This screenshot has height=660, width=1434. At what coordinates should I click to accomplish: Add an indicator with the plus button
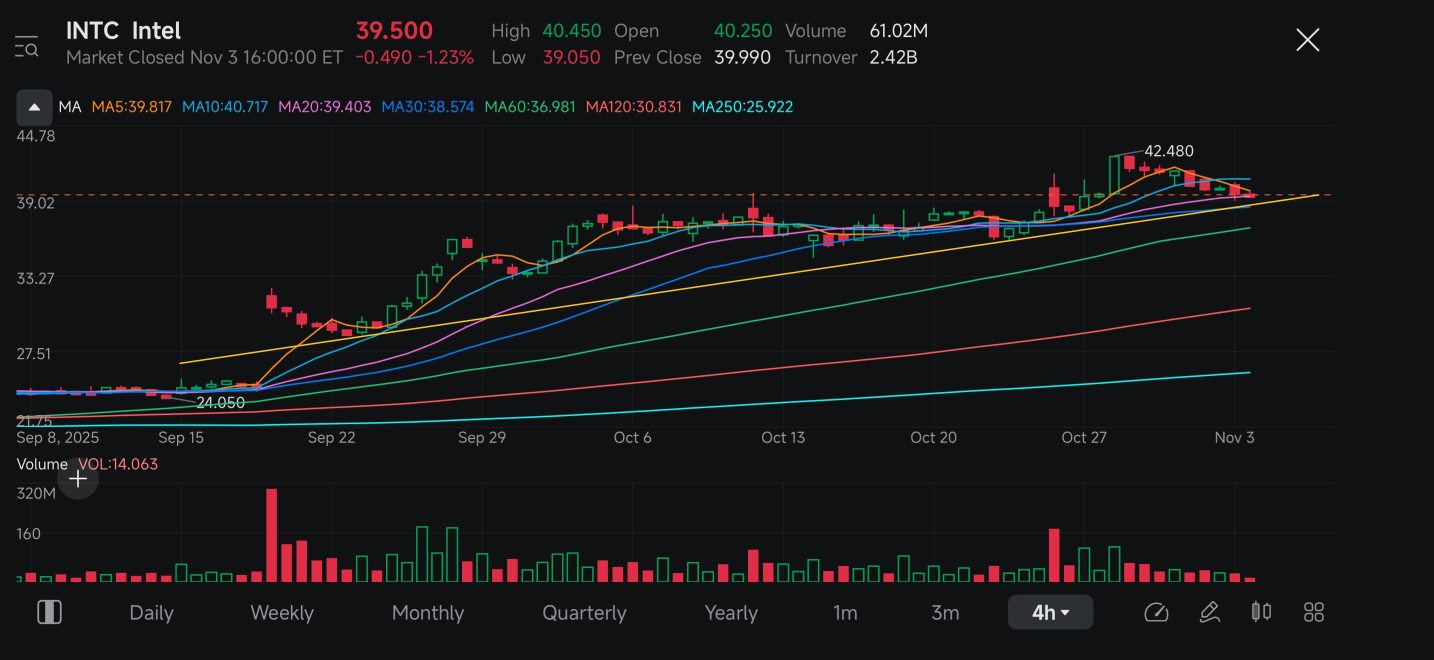(x=78, y=479)
